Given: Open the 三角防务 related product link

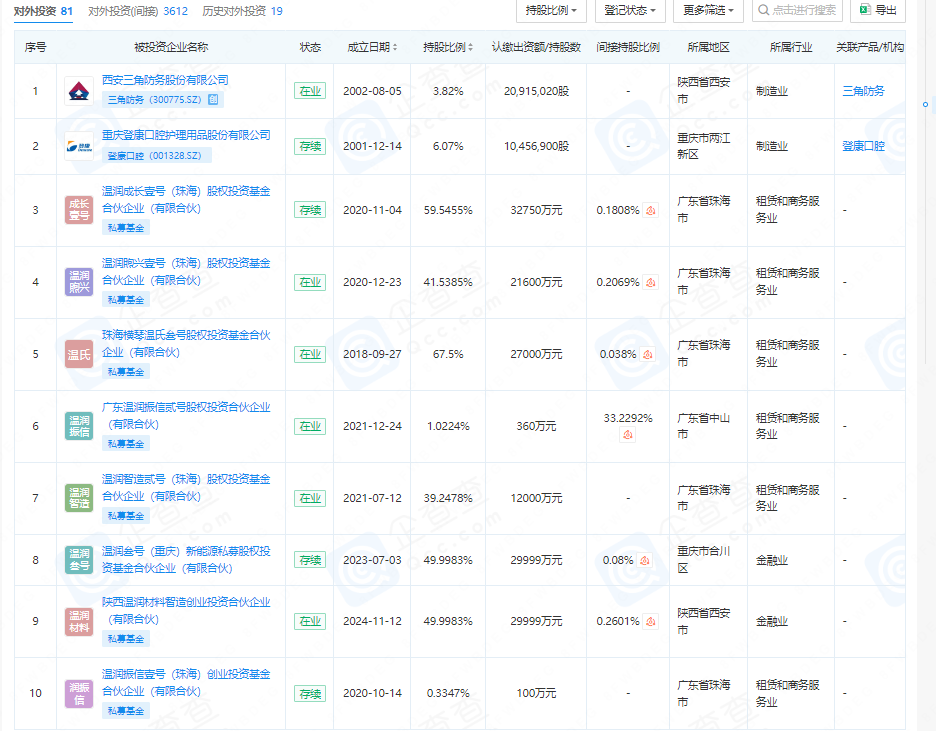Looking at the screenshot, I should coord(863,91).
